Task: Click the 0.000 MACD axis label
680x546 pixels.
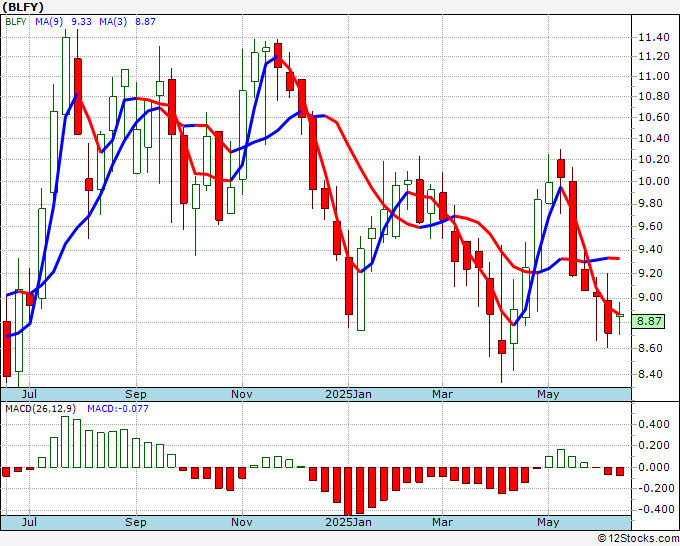Action: pos(654,468)
